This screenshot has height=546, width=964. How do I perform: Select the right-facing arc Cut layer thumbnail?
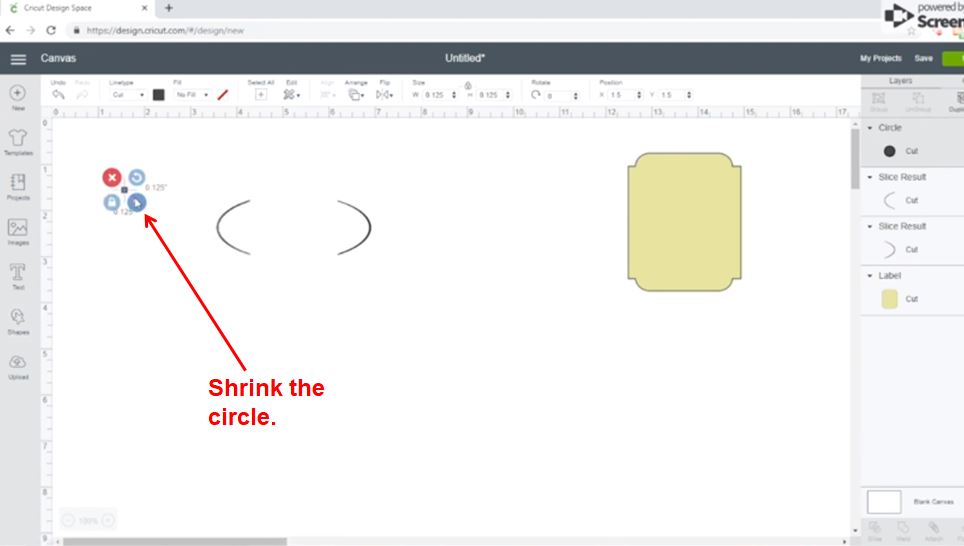click(x=889, y=250)
